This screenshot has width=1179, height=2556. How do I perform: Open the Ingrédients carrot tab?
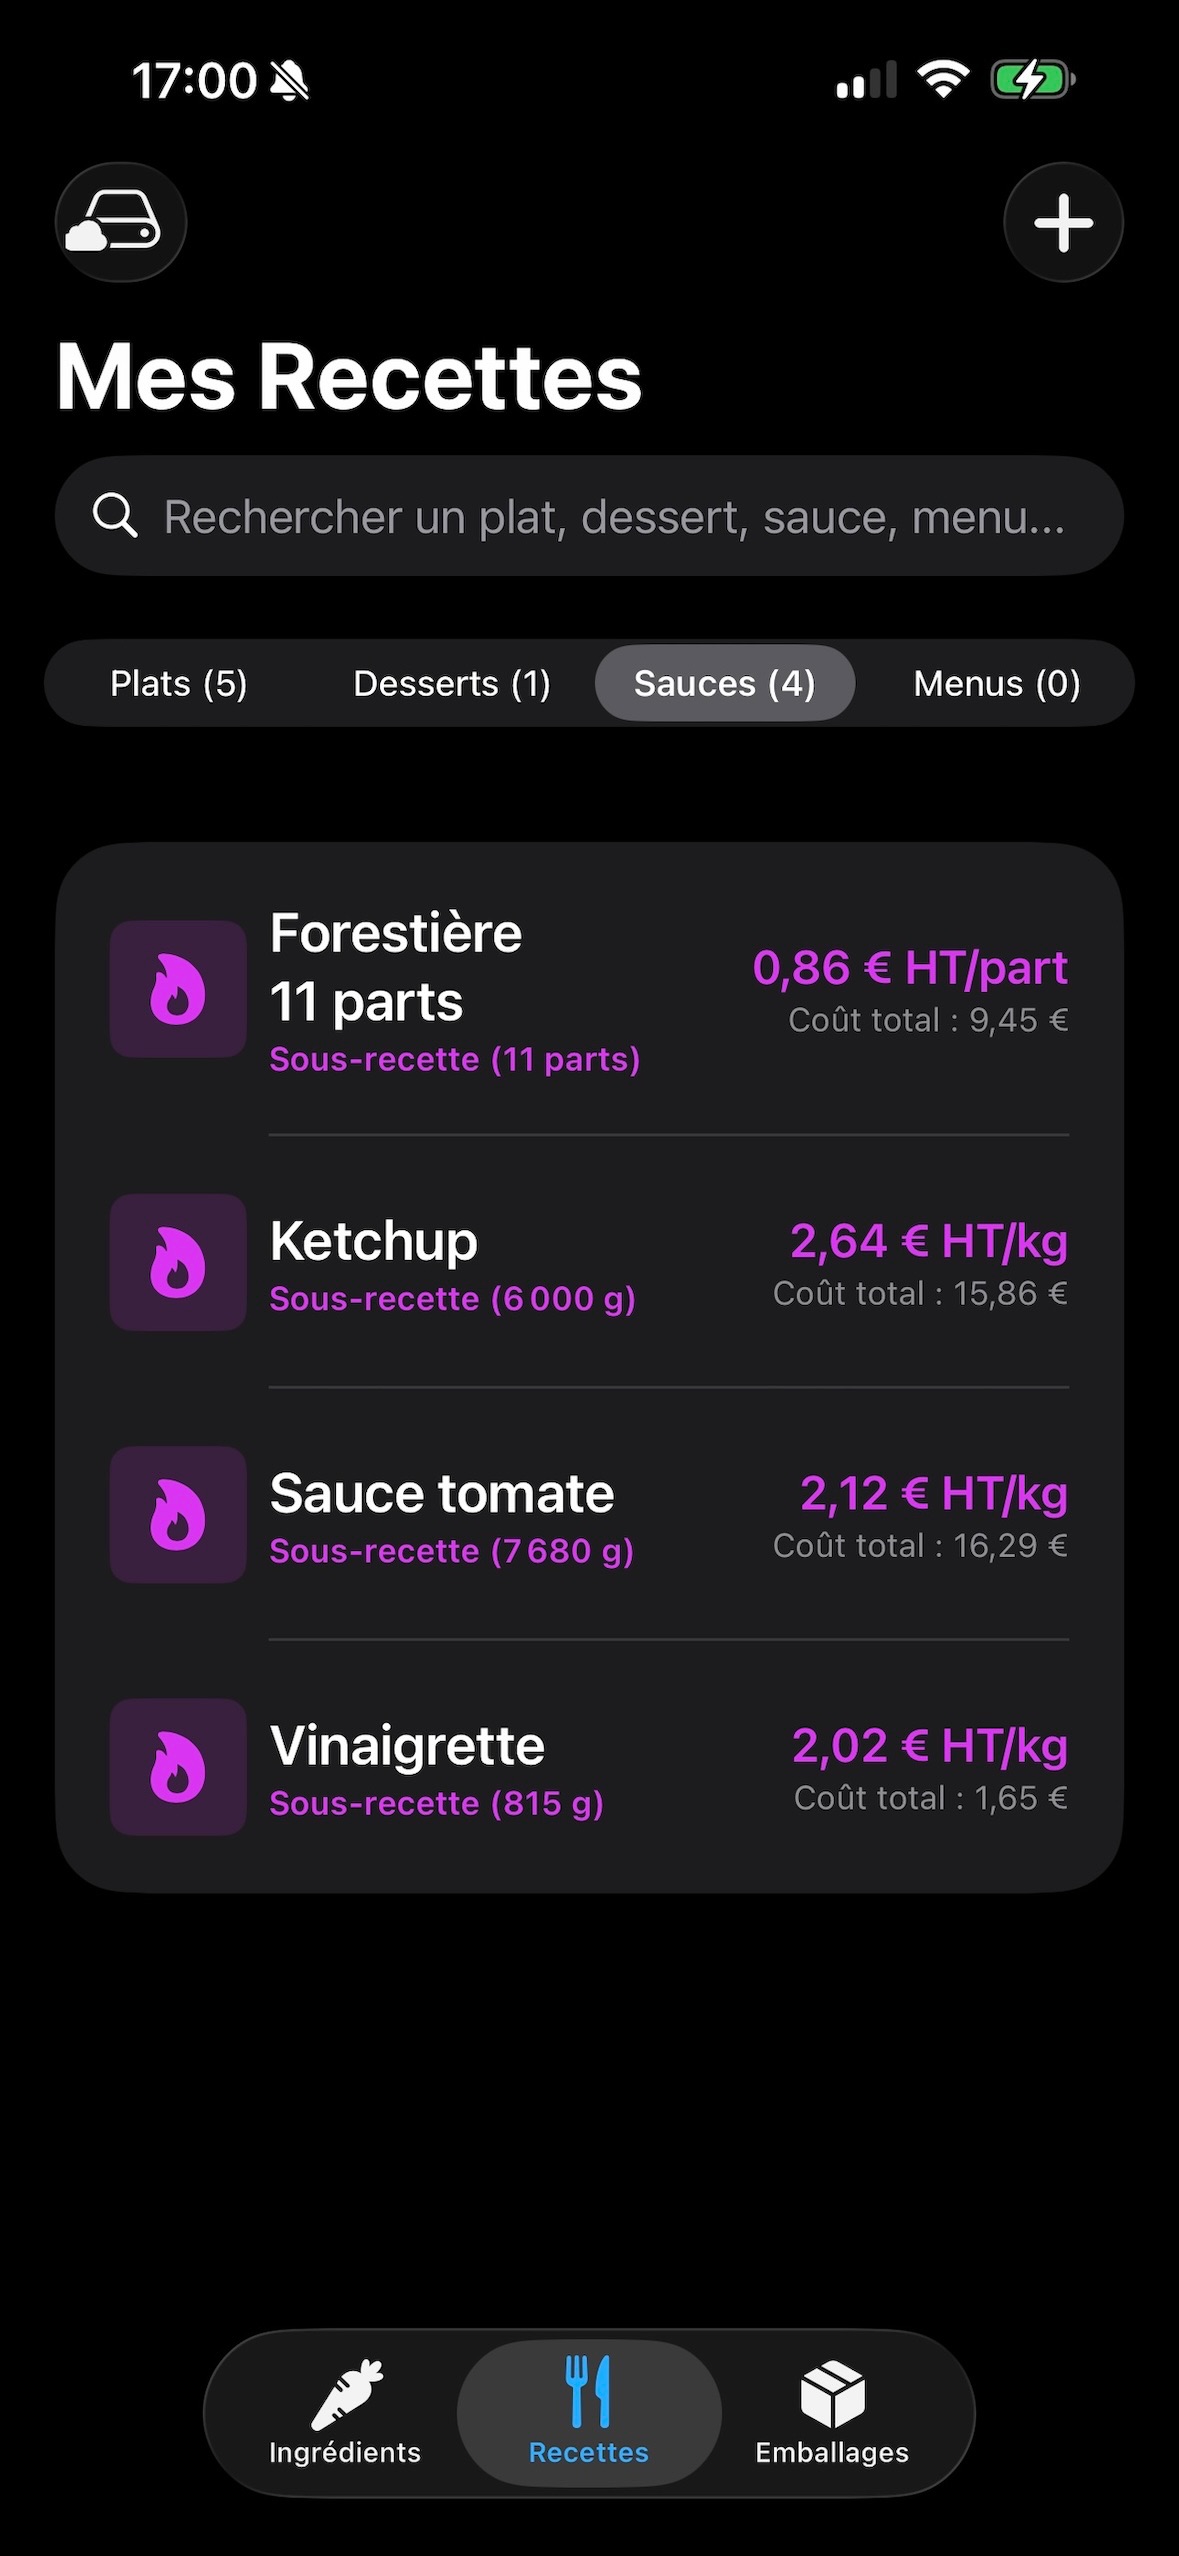[x=345, y=2412]
